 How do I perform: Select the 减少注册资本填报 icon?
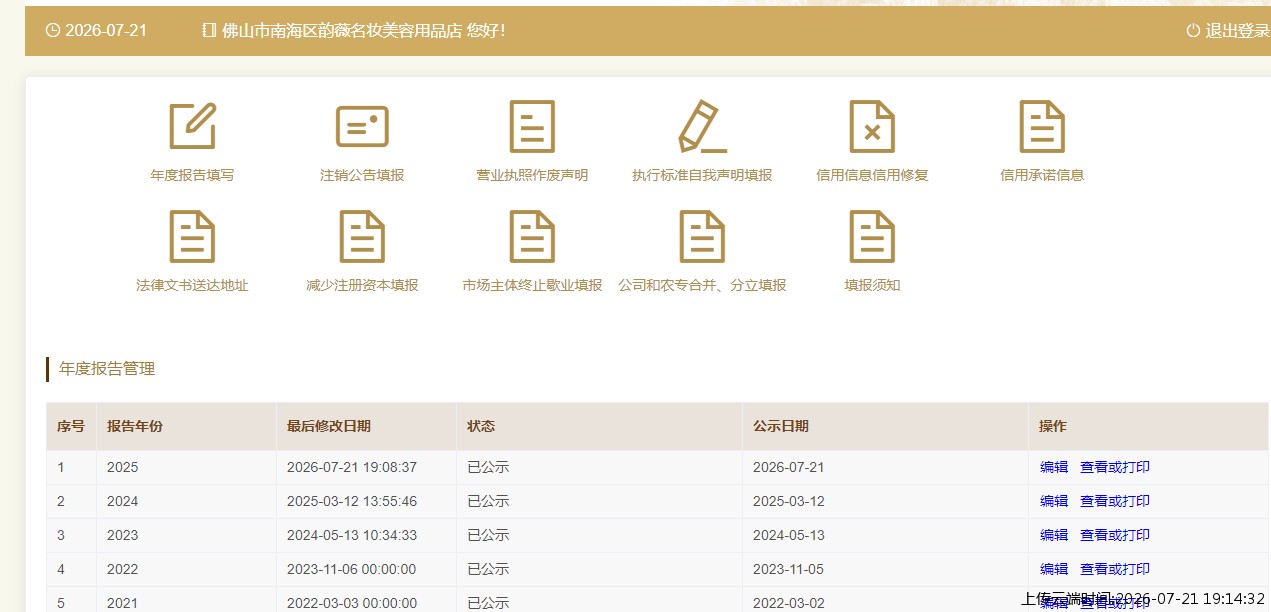pyautogui.click(x=362, y=236)
